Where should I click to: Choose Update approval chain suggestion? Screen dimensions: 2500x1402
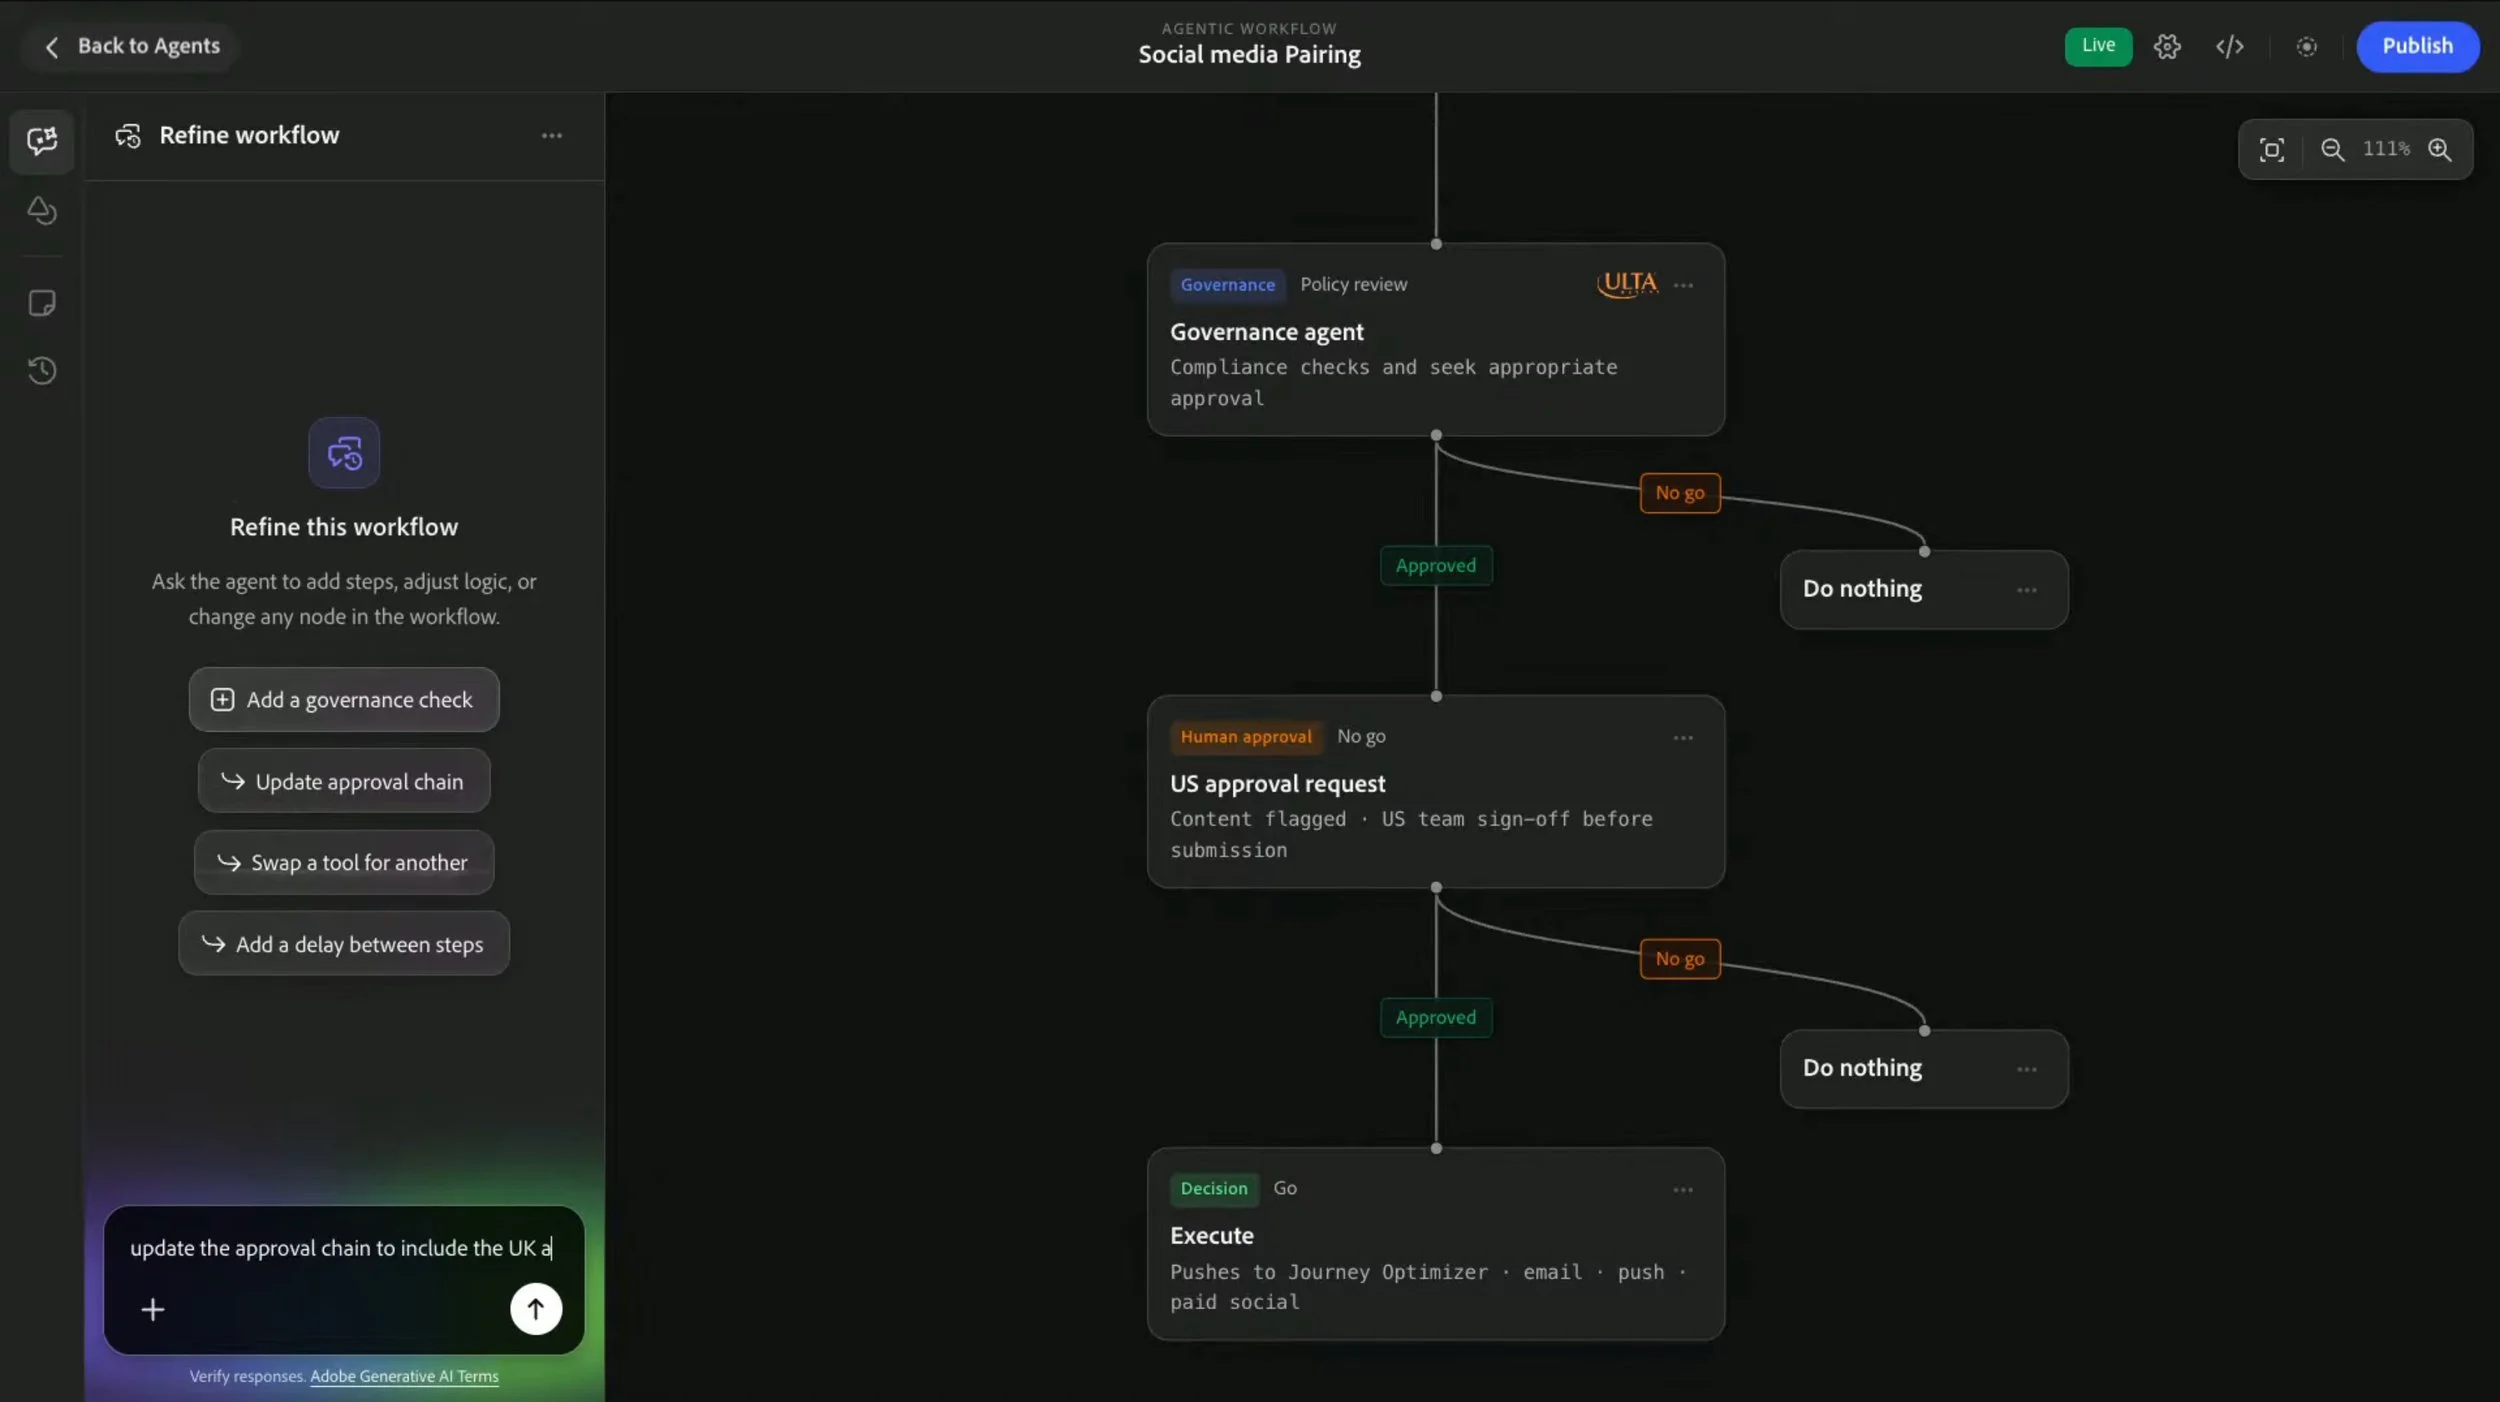click(344, 781)
